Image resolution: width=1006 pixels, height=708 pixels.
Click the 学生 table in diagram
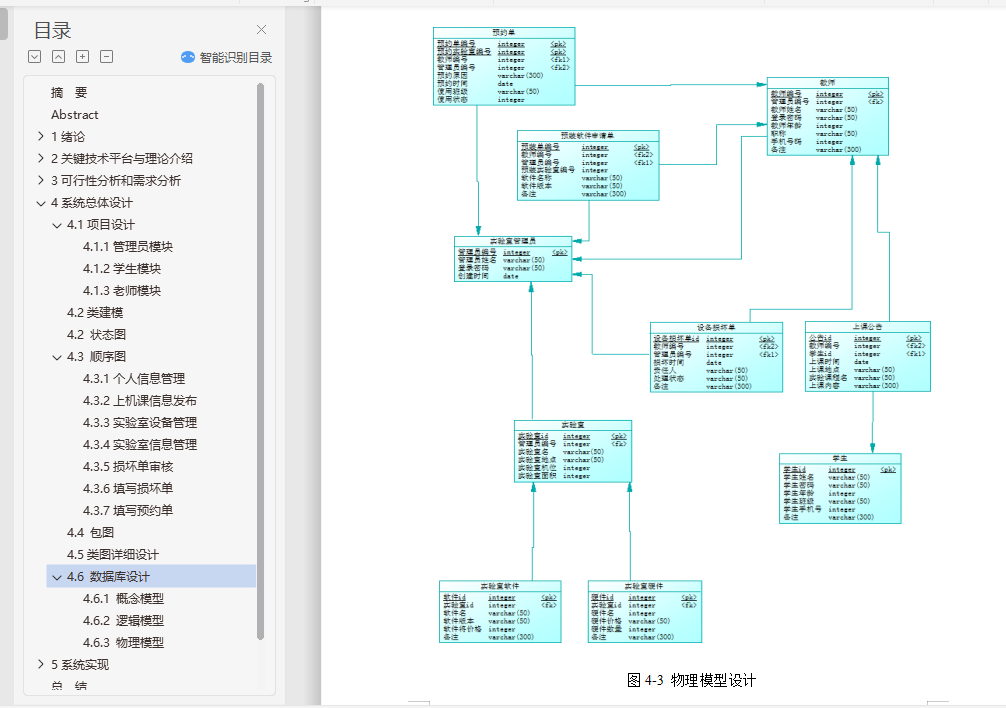(840, 489)
